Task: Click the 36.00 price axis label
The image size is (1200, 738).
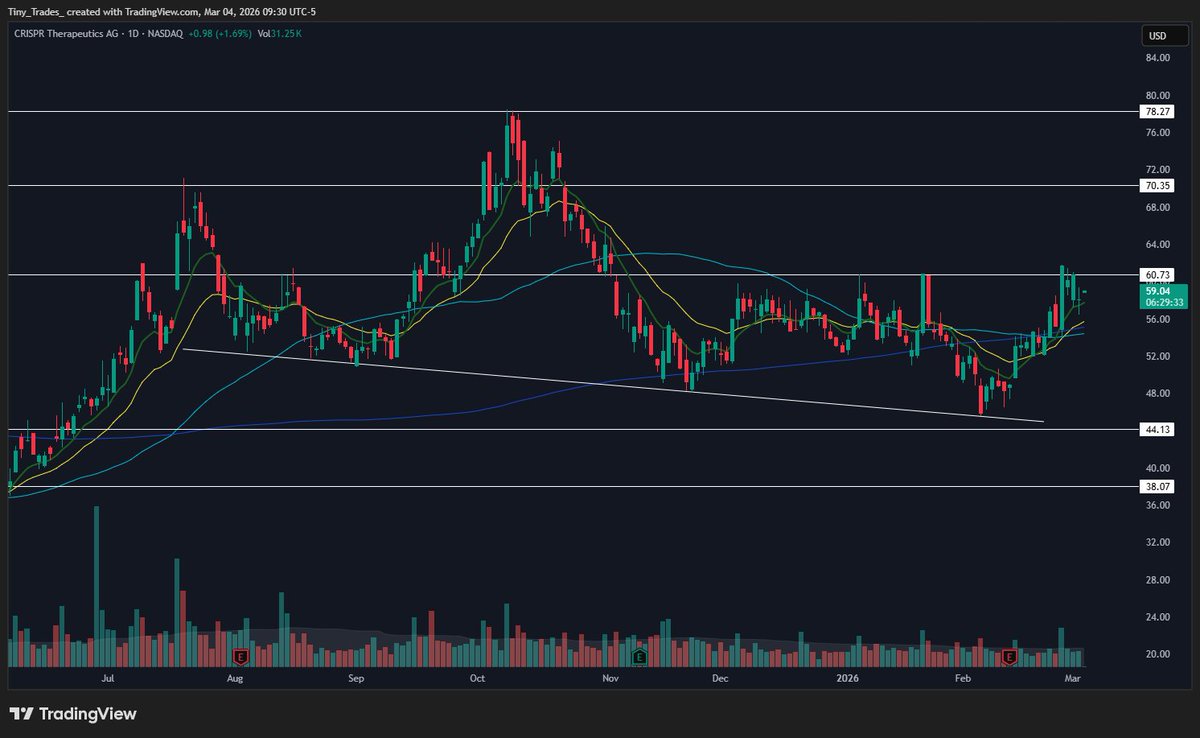Action: 1158,506
